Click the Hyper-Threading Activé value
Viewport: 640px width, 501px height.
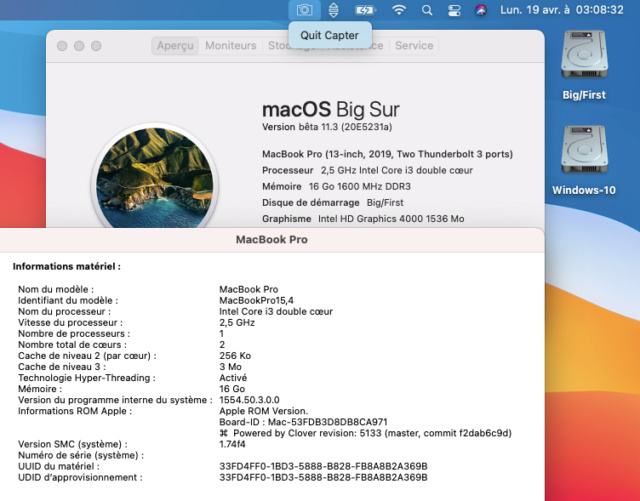pyautogui.click(x=233, y=378)
